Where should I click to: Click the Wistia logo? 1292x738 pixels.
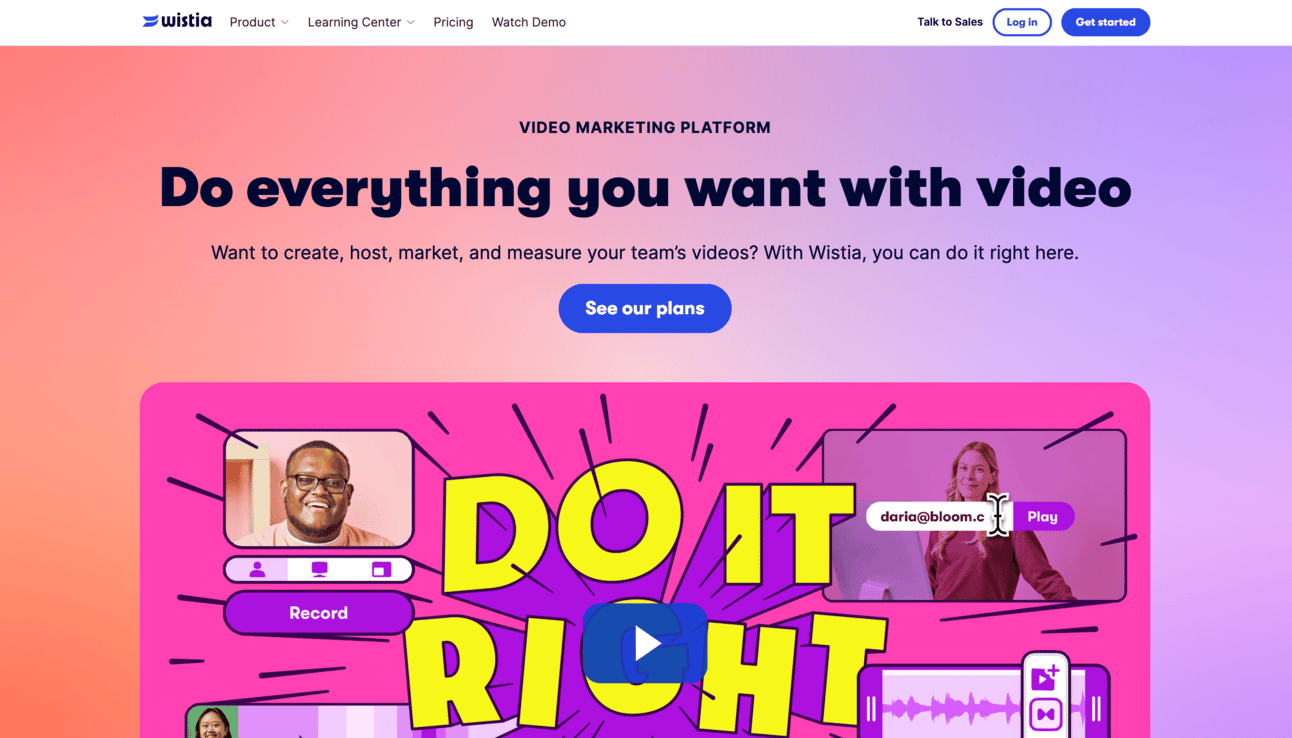177,21
